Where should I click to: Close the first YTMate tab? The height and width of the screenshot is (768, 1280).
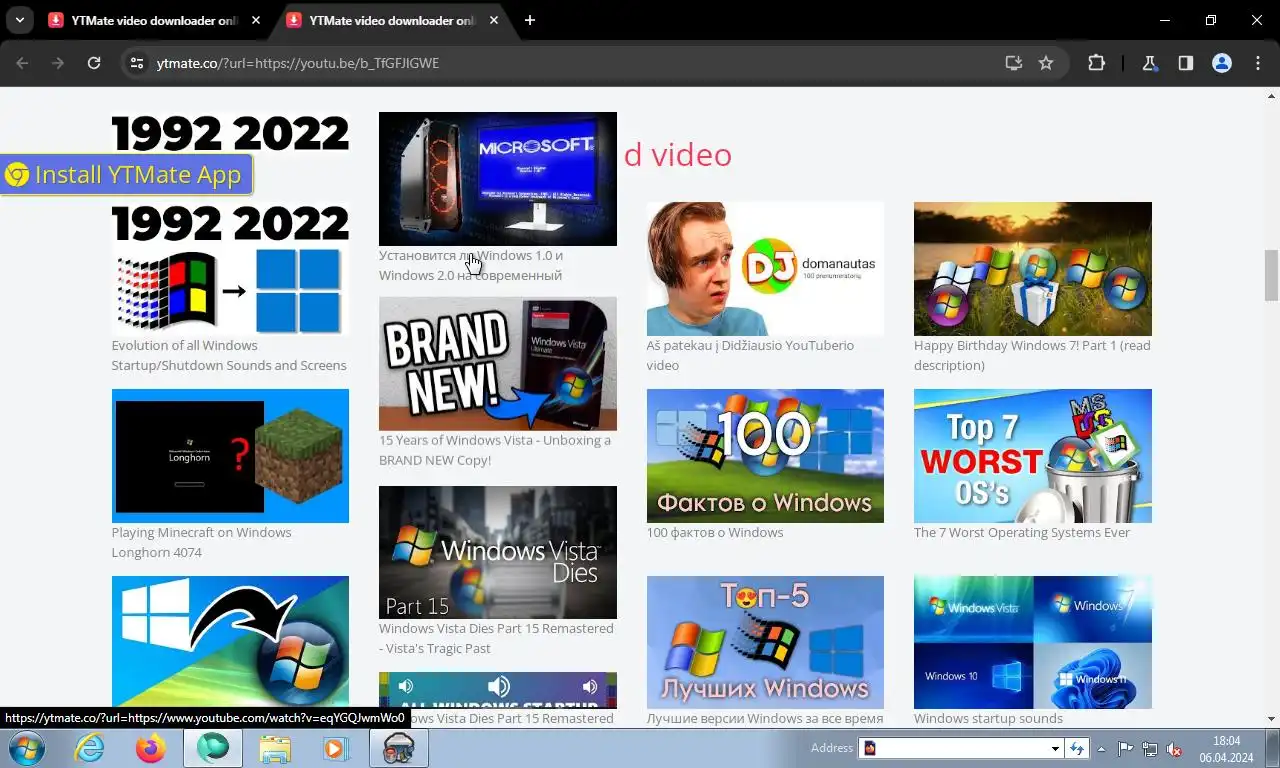[256, 20]
